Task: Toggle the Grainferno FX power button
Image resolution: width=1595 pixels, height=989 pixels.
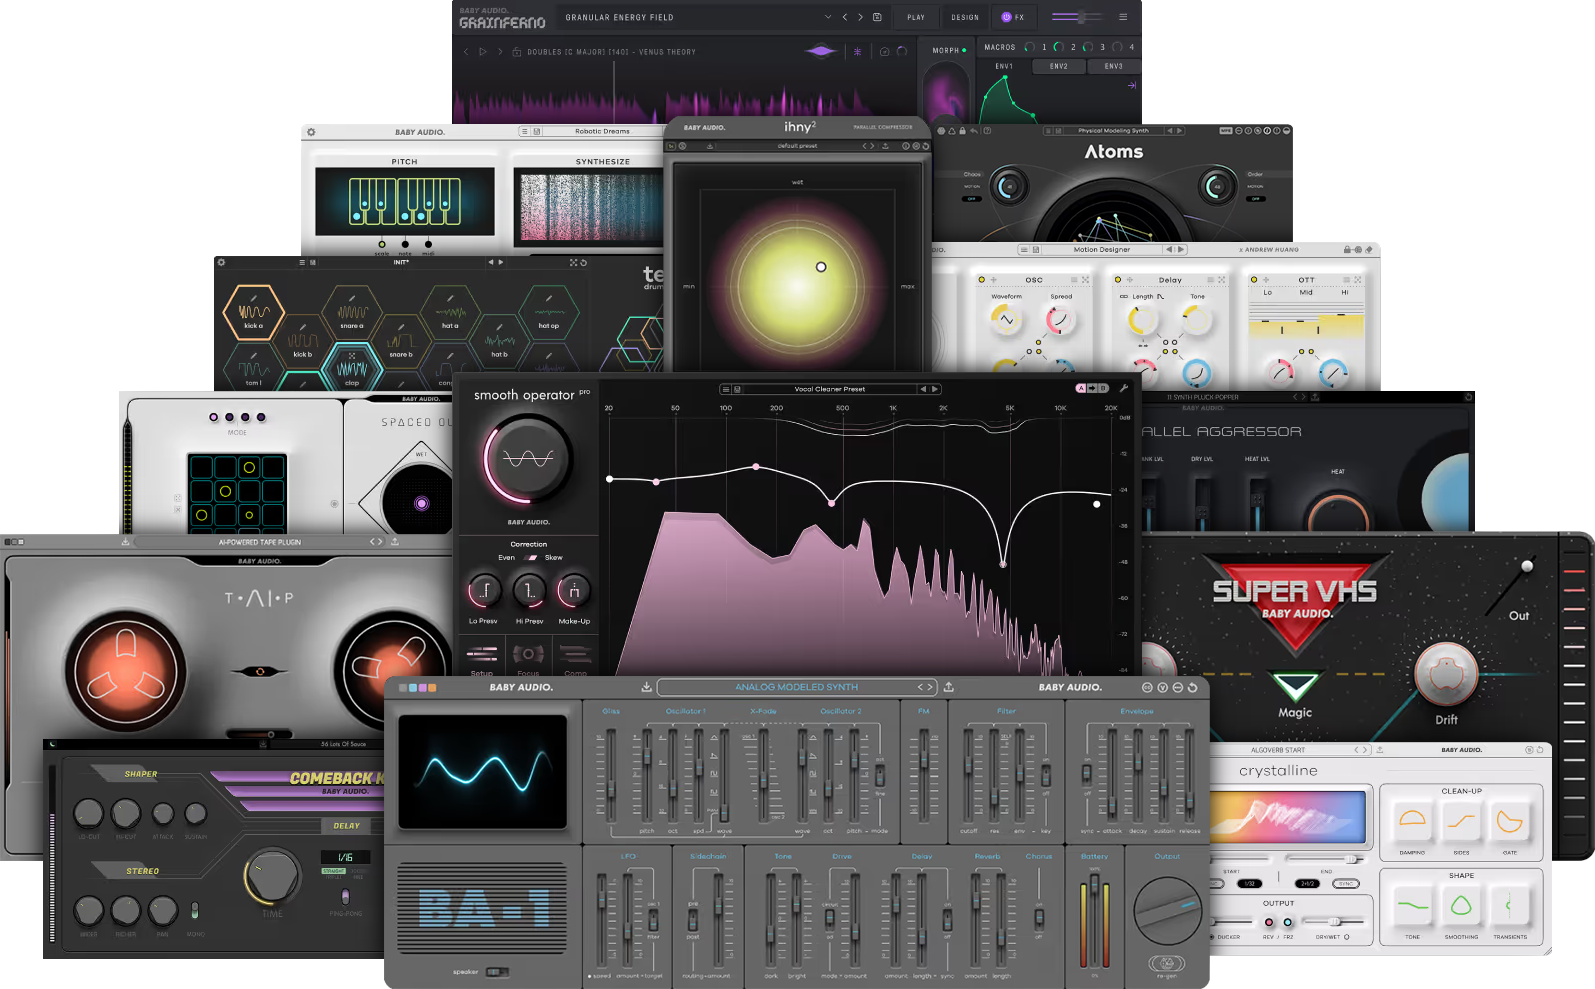Action: pos(1006,17)
